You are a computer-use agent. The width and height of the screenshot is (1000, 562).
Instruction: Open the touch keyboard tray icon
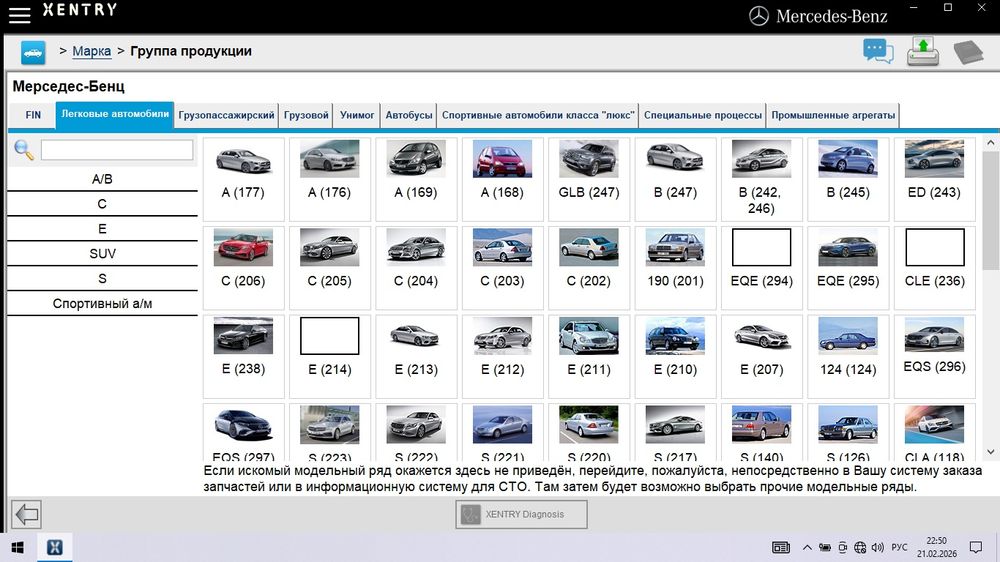pos(781,547)
